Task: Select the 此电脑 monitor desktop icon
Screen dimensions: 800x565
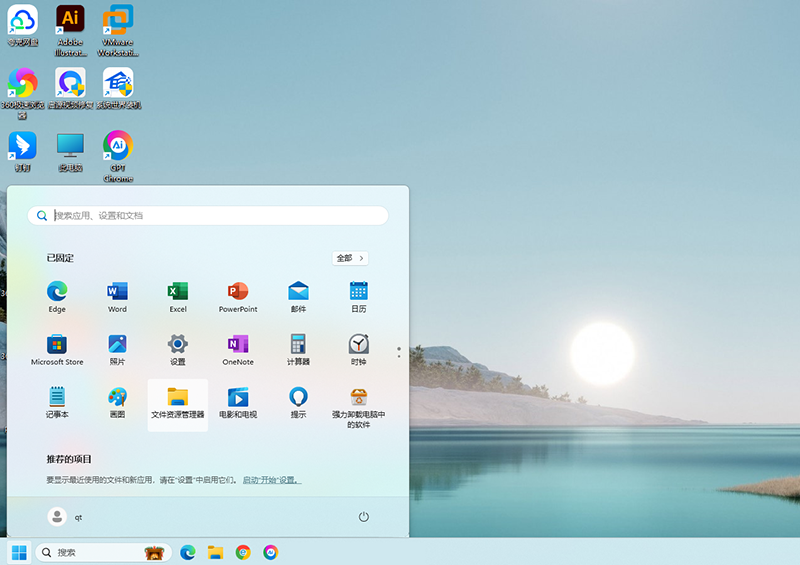Action: click(x=70, y=152)
